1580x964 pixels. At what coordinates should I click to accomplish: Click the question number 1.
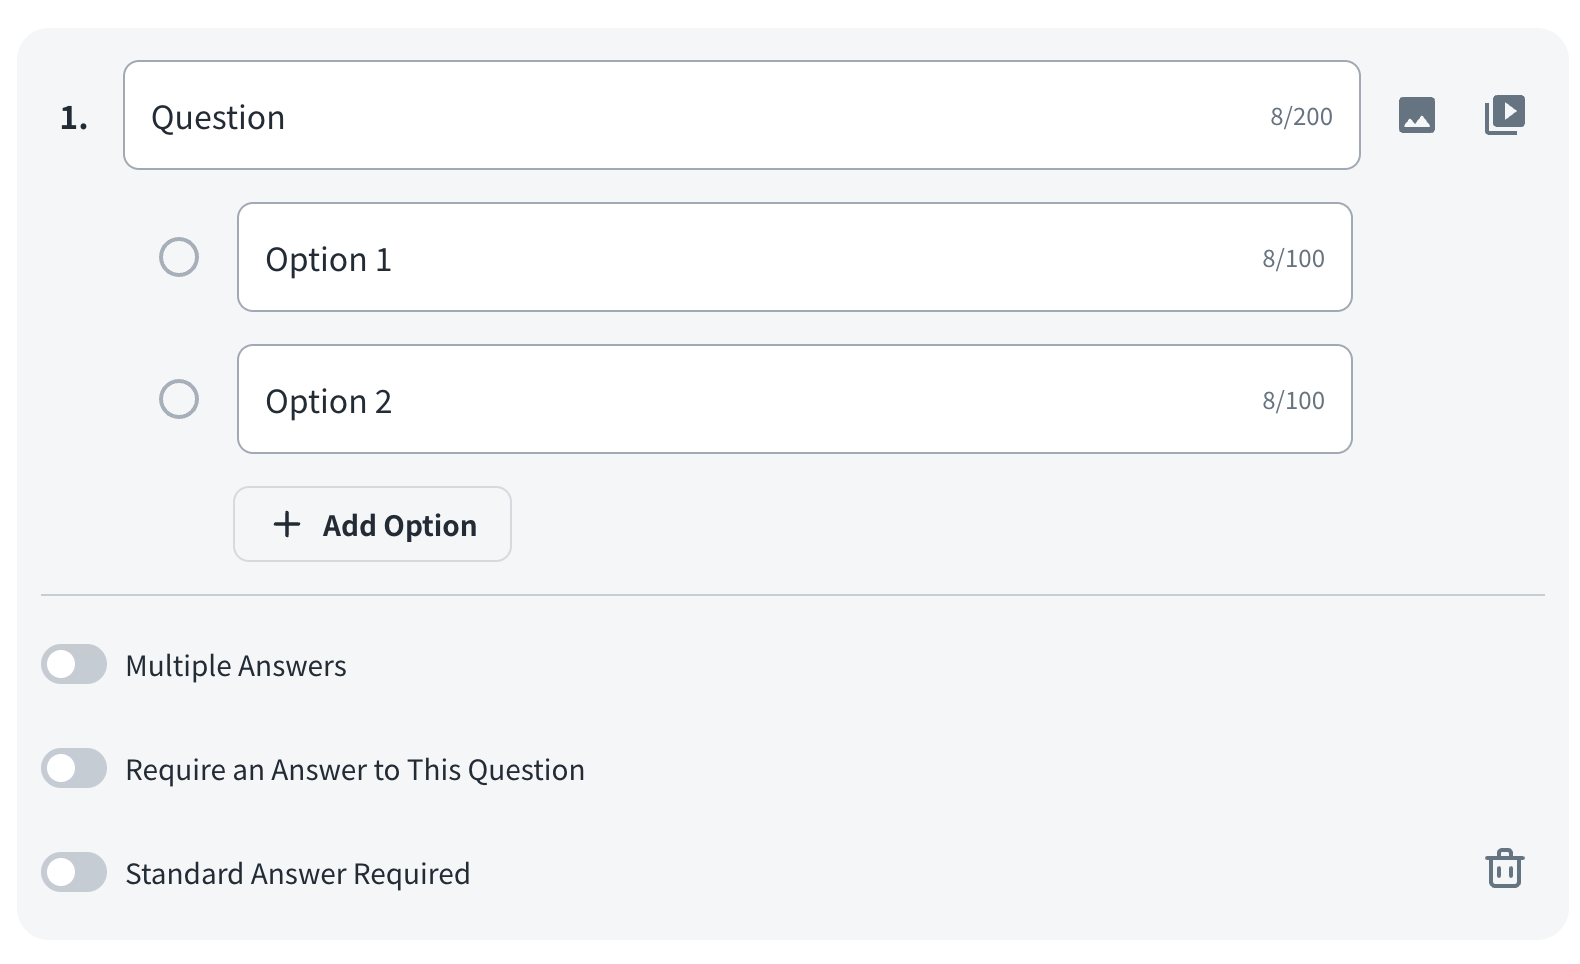(x=74, y=118)
